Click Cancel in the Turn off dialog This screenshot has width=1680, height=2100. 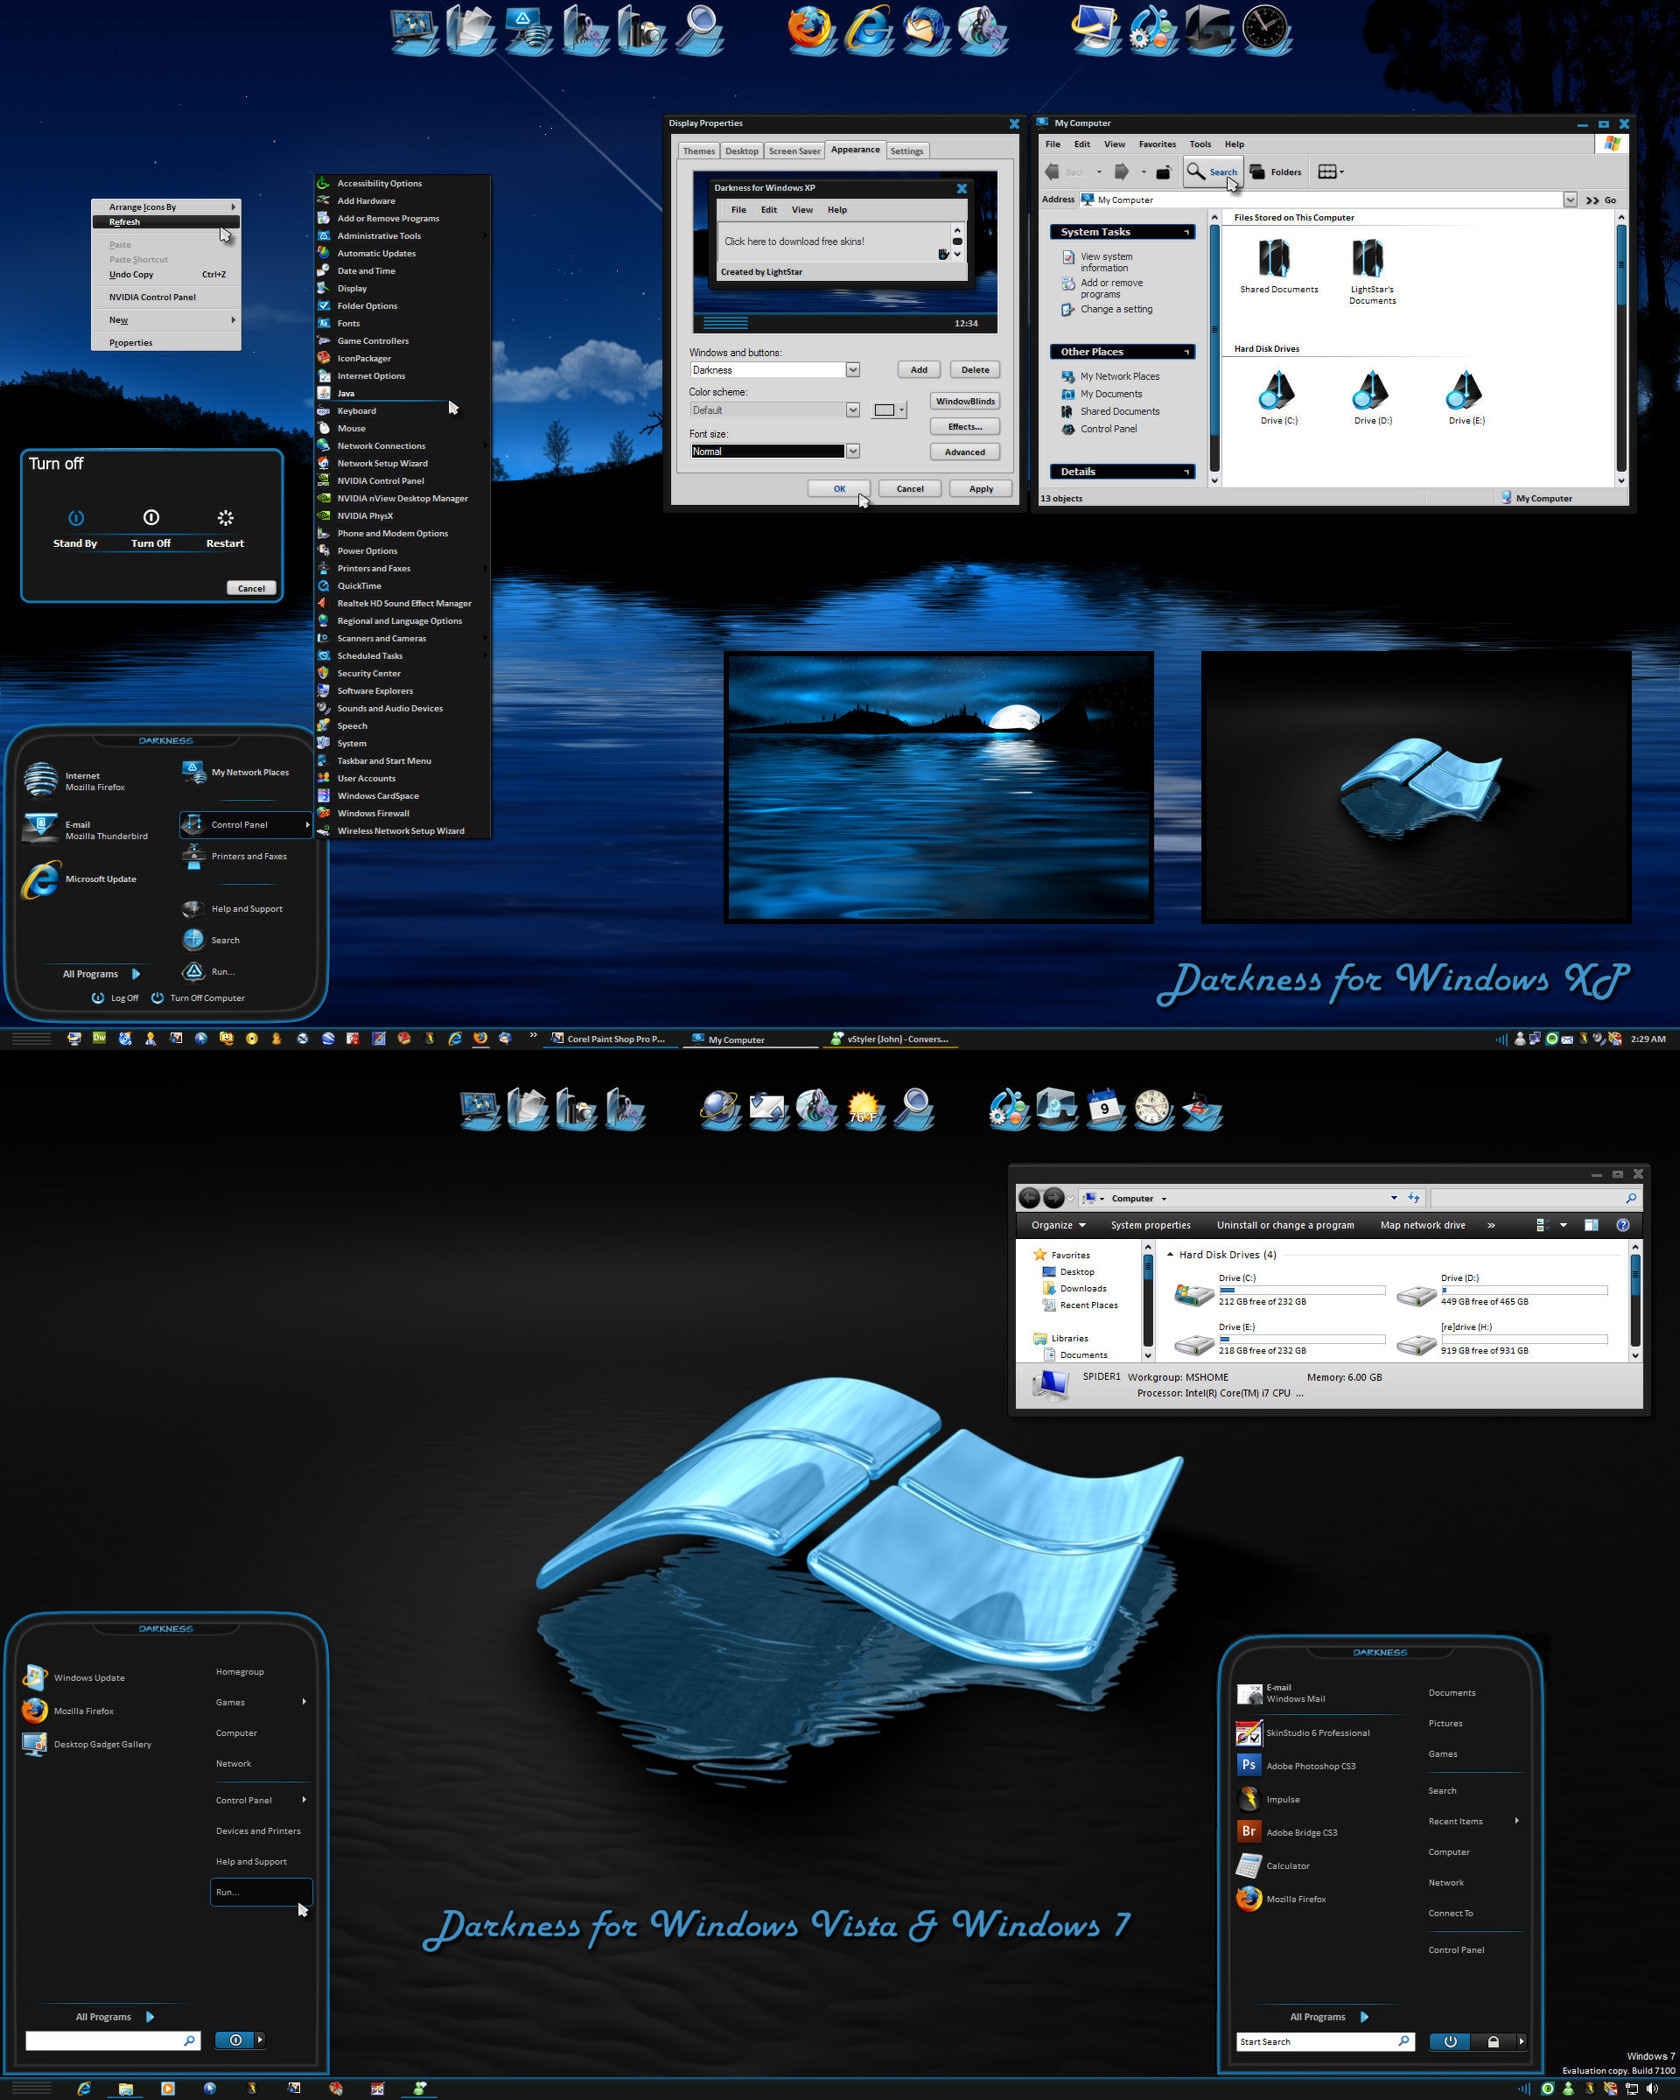pos(251,588)
